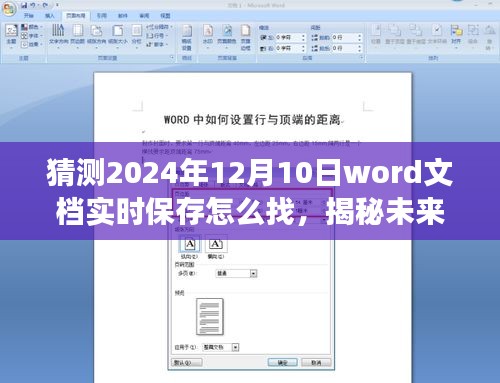This screenshot has height=383, width=500.
Task: Click the document heading 'WORD 中如何设置行与顶端的距离'
Action: (252, 119)
